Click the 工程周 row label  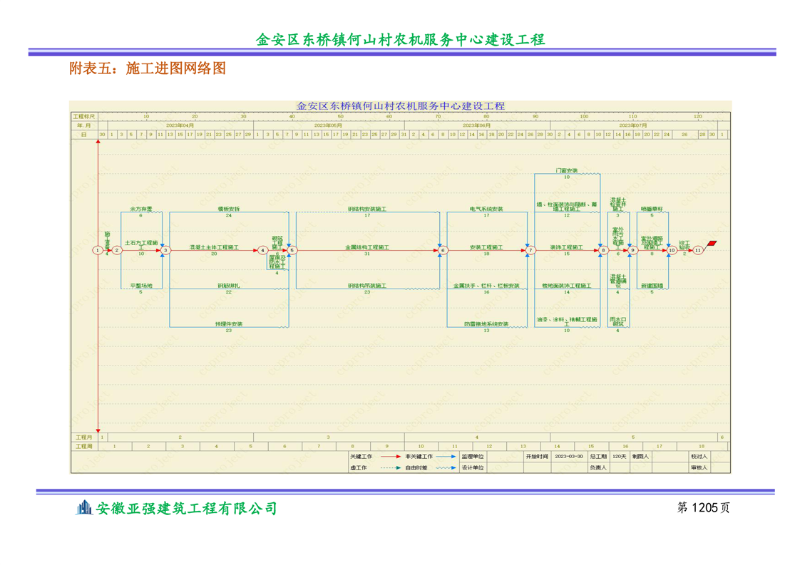(84, 447)
